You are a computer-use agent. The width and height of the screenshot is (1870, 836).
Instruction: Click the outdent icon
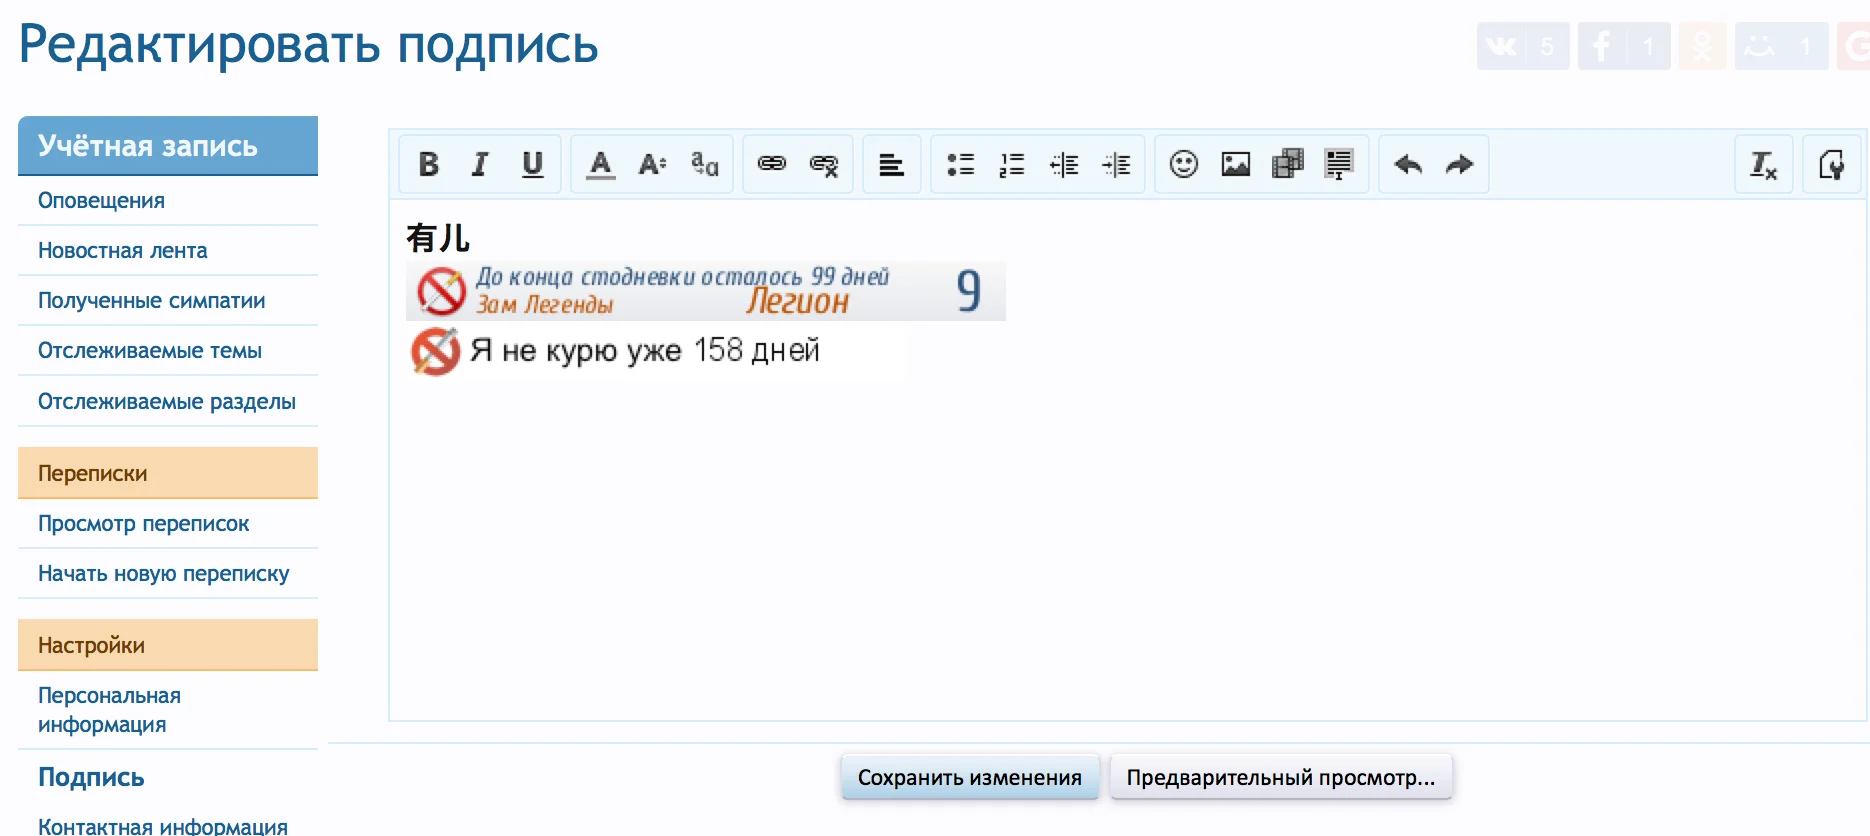click(x=1064, y=164)
